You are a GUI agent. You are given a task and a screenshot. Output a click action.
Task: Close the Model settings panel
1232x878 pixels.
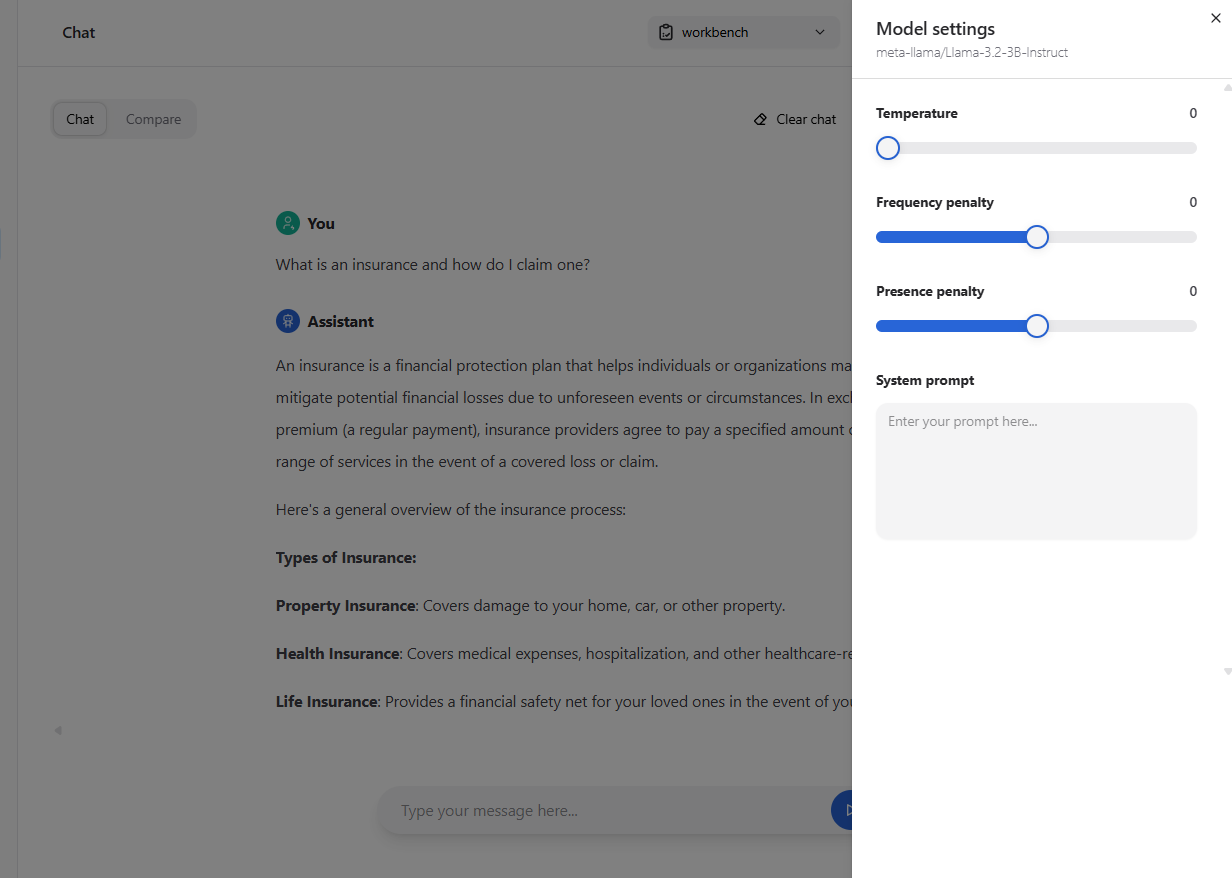coord(1215,18)
